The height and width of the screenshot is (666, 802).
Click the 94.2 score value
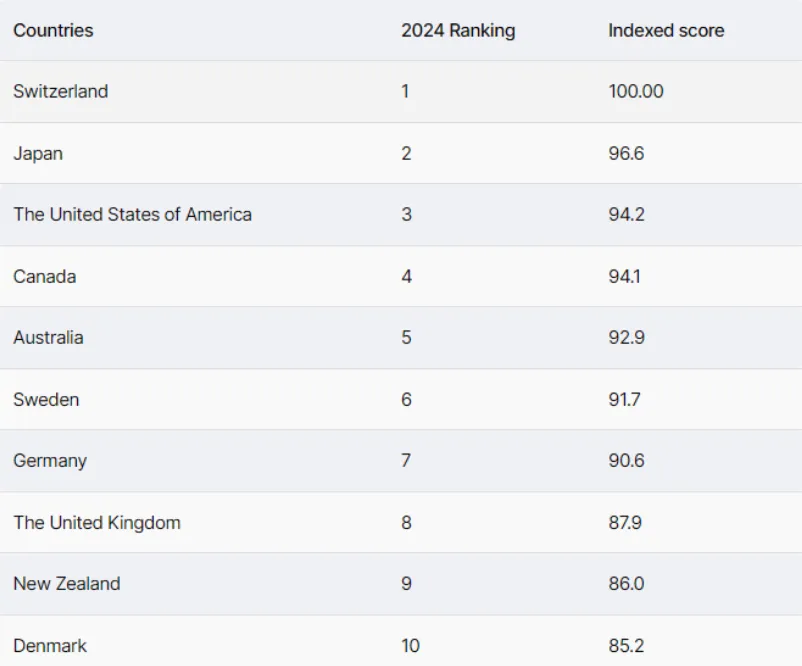point(626,214)
